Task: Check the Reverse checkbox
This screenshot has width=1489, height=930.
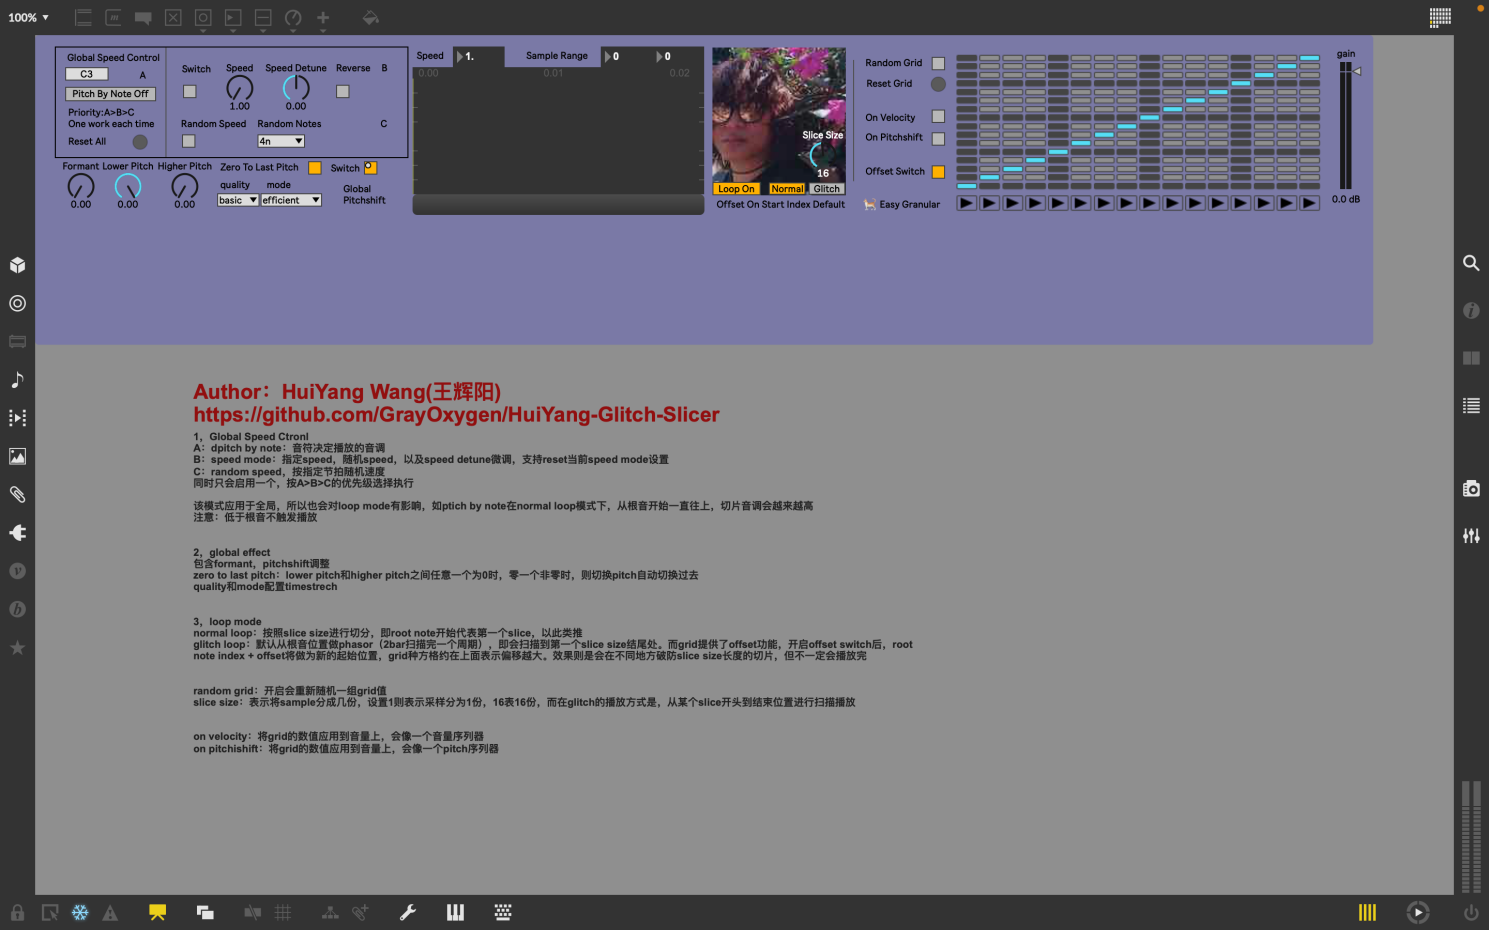Action: click(x=343, y=92)
